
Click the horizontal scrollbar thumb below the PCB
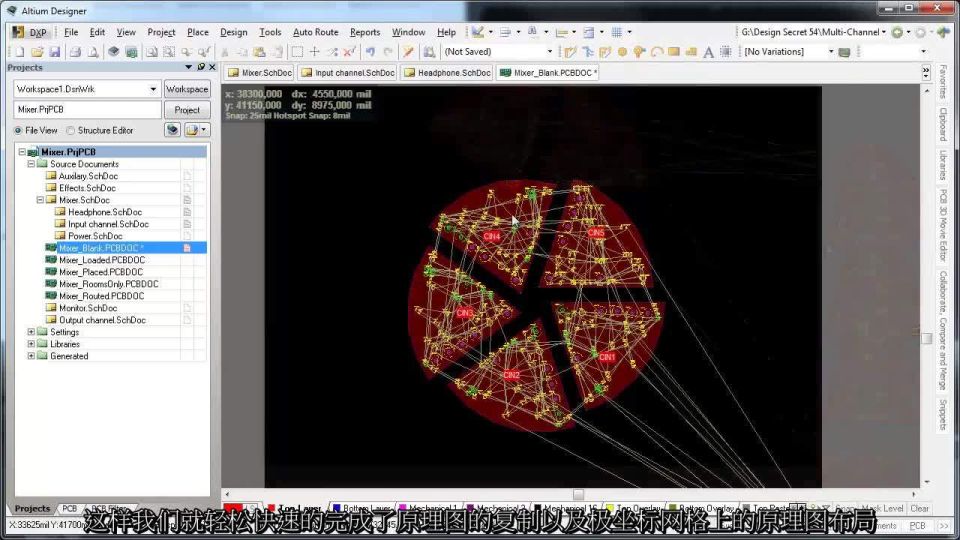pos(578,494)
